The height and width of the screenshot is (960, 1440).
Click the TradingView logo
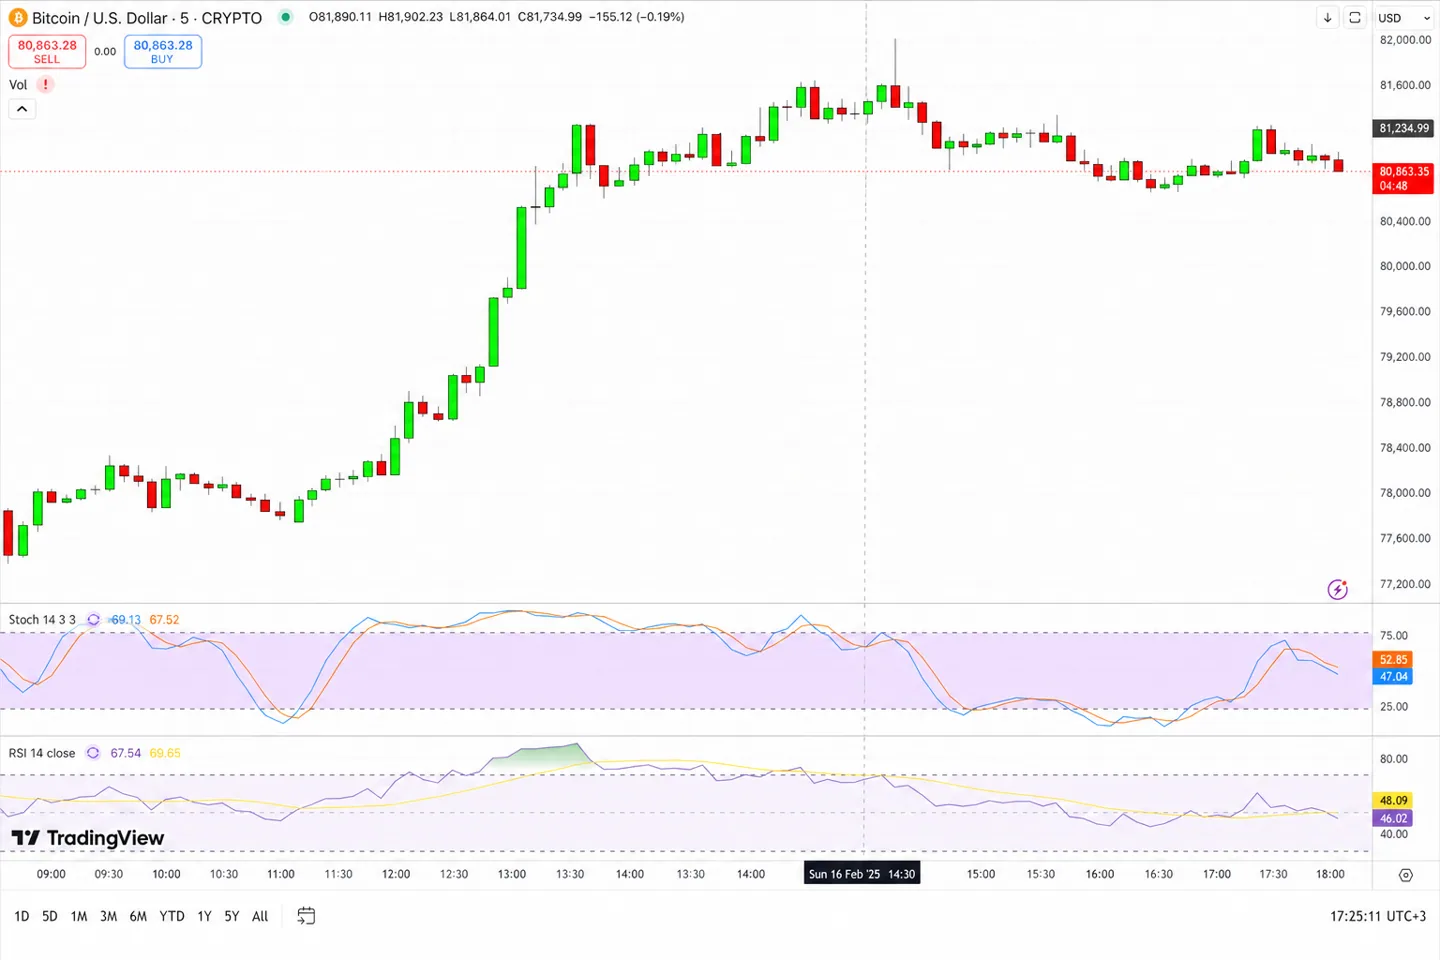click(x=88, y=838)
